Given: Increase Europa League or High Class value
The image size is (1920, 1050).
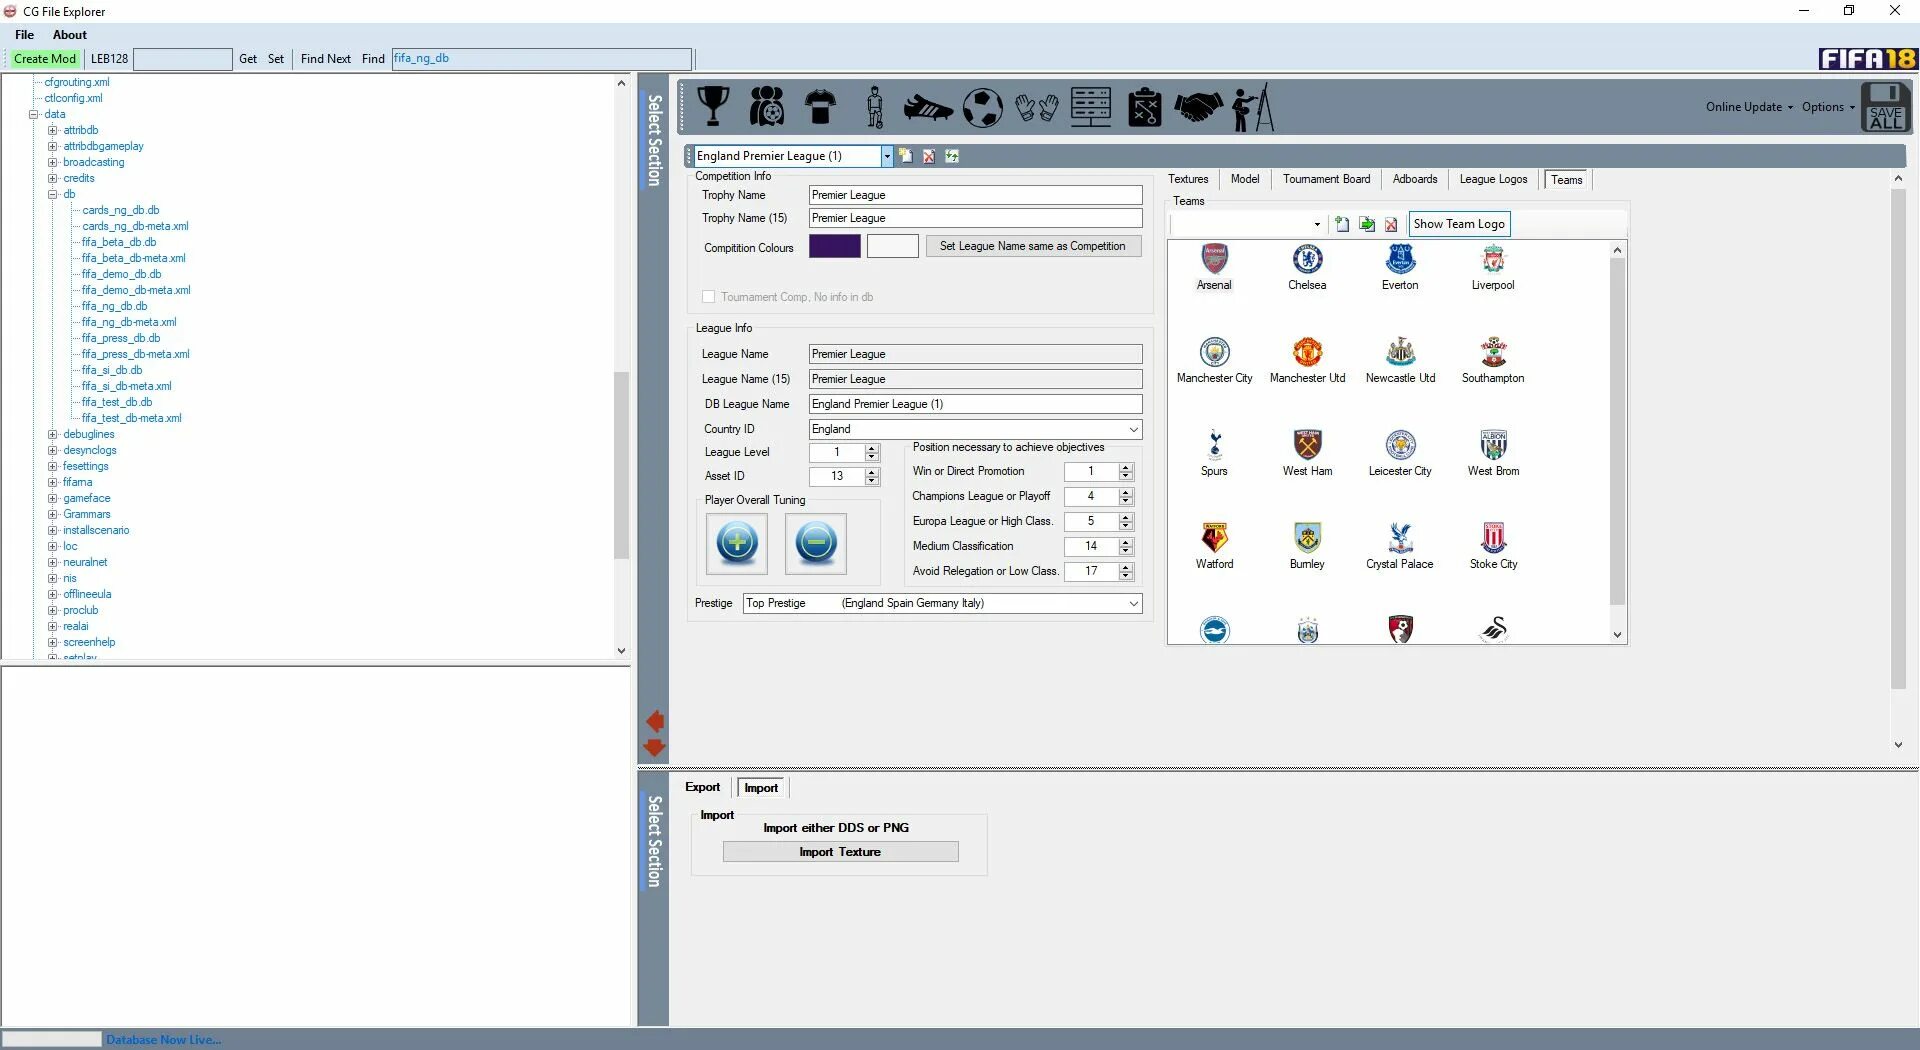Looking at the screenshot, I should pos(1126,517).
